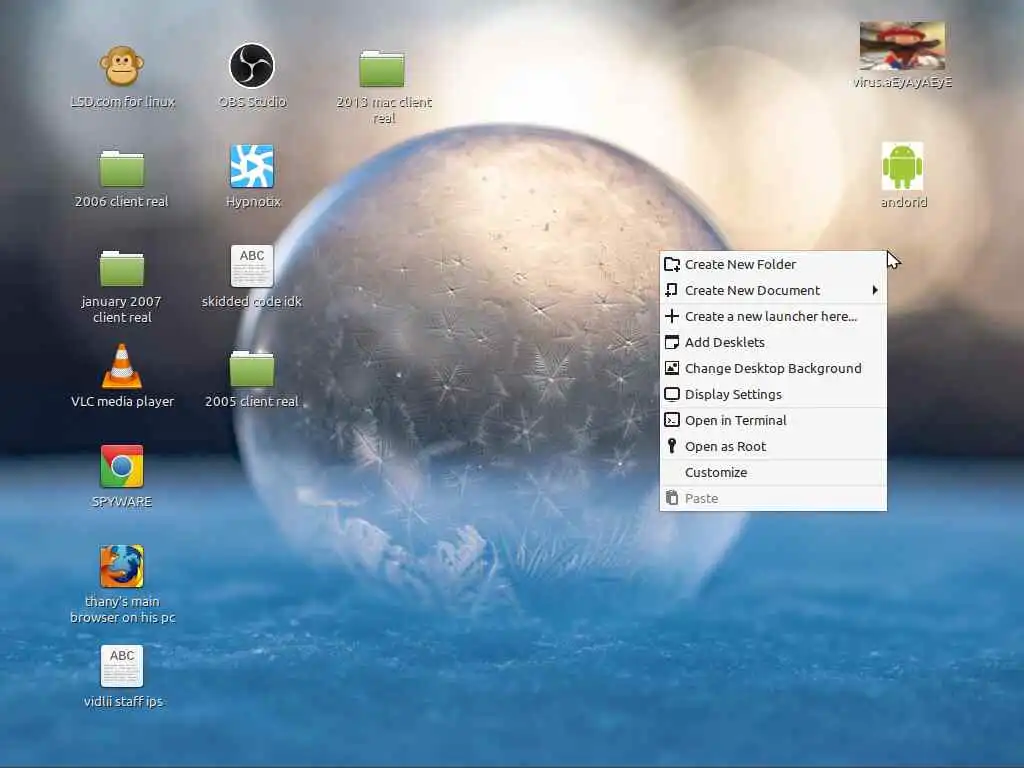The height and width of the screenshot is (768, 1024).
Task: Click the '2006 client real' label text
Action: [121, 202]
